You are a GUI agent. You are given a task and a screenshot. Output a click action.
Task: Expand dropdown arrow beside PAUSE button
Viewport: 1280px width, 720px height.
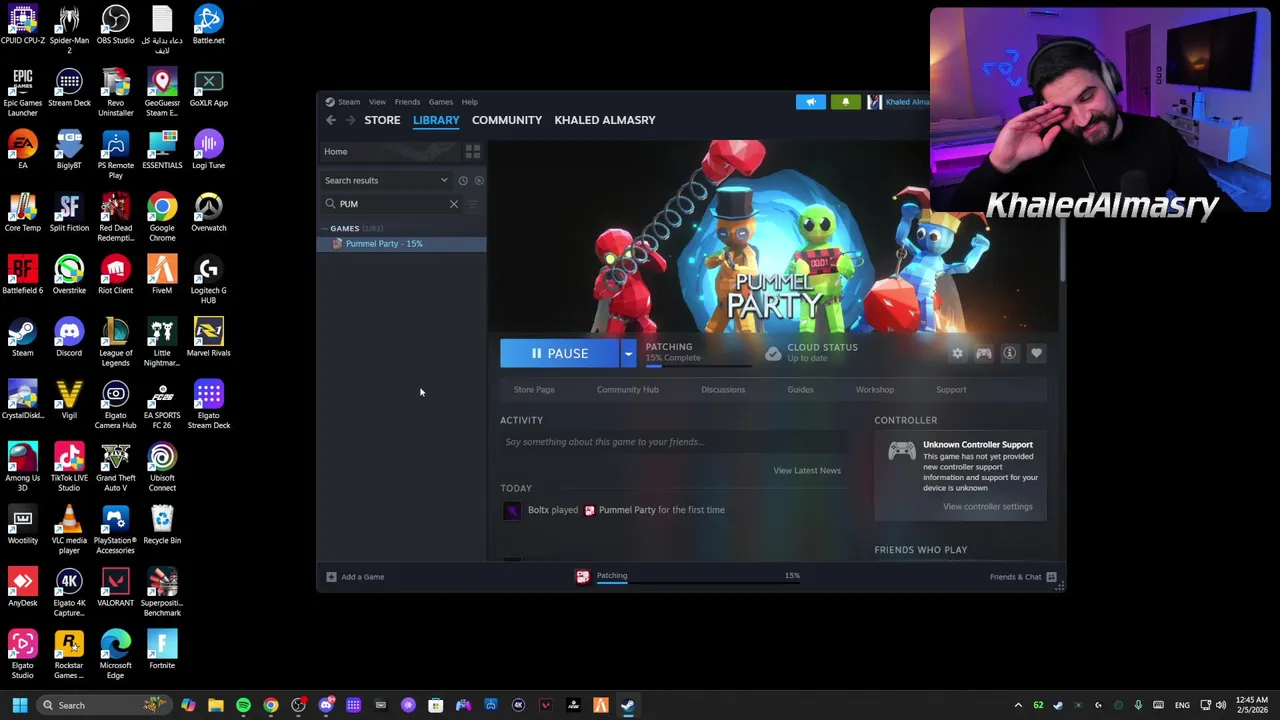click(x=628, y=353)
